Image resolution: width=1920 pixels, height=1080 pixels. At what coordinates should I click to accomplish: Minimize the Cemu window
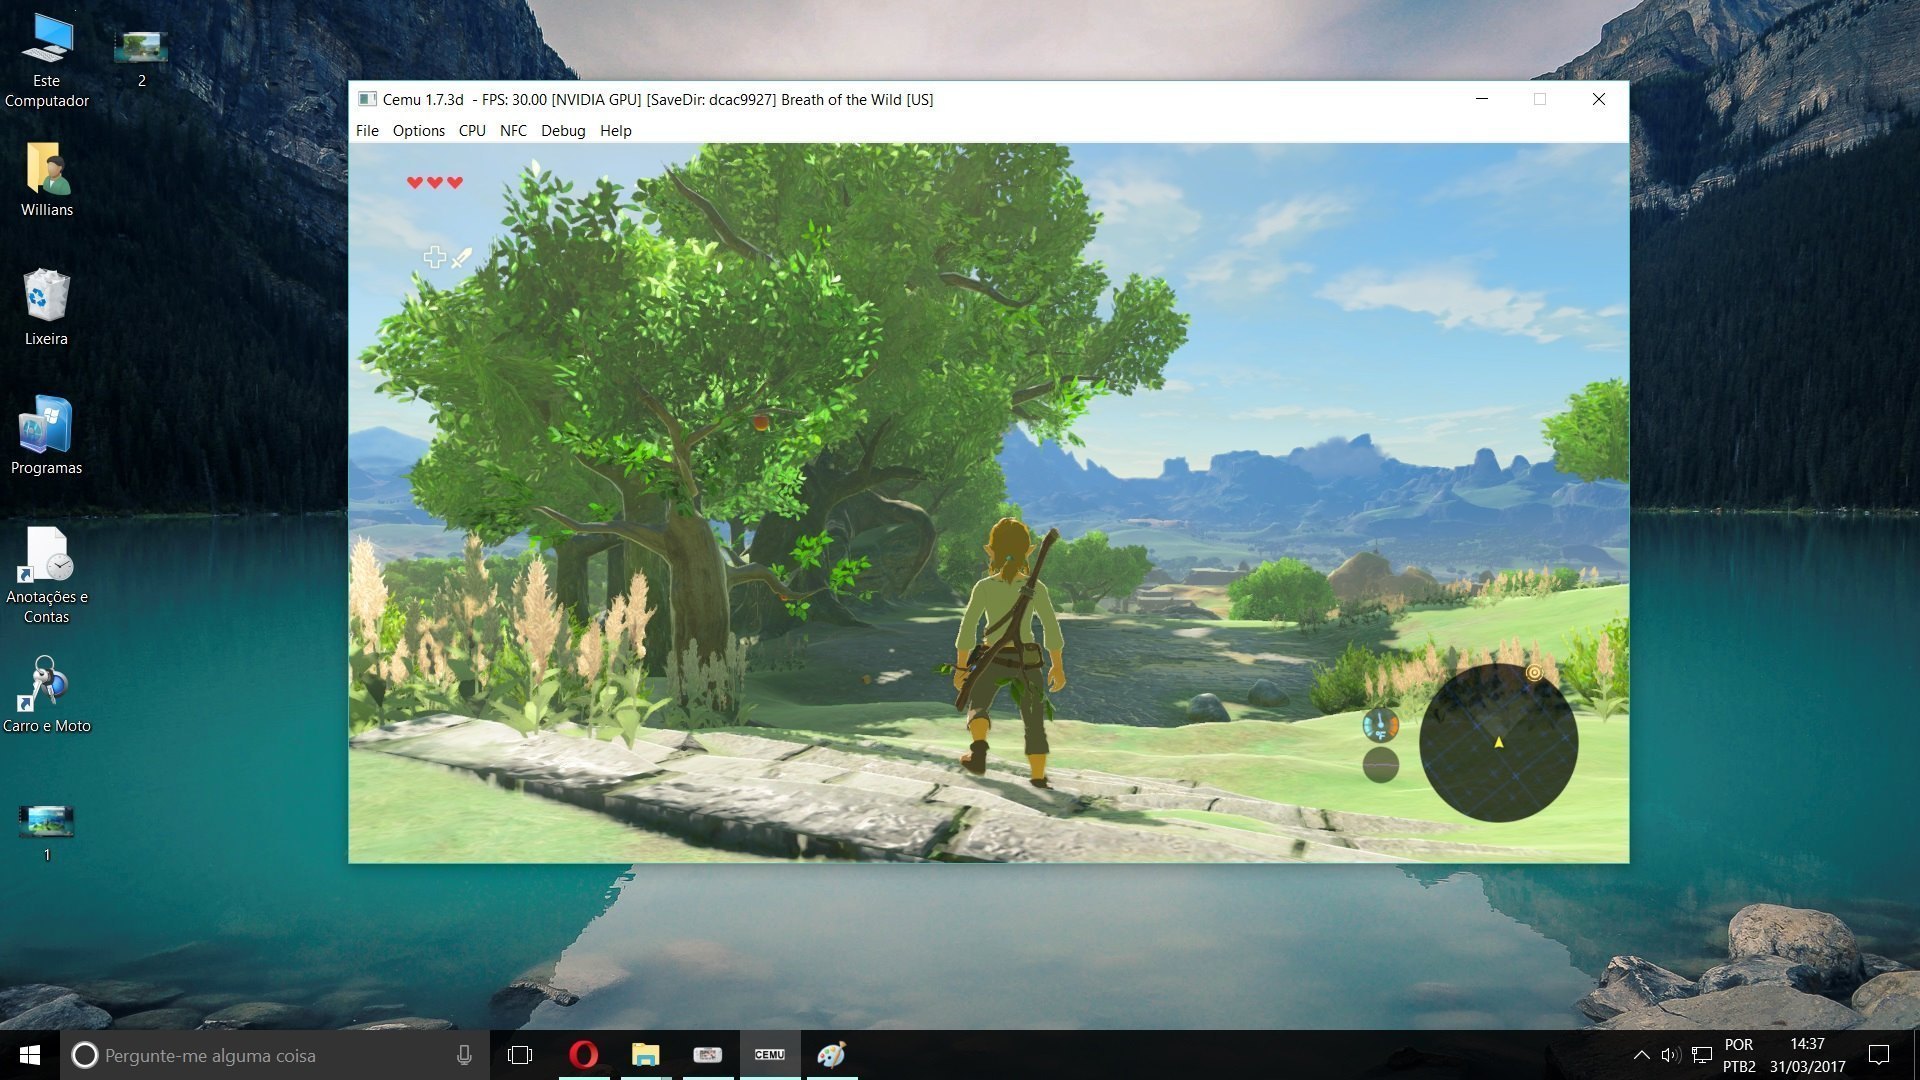pyautogui.click(x=1482, y=99)
